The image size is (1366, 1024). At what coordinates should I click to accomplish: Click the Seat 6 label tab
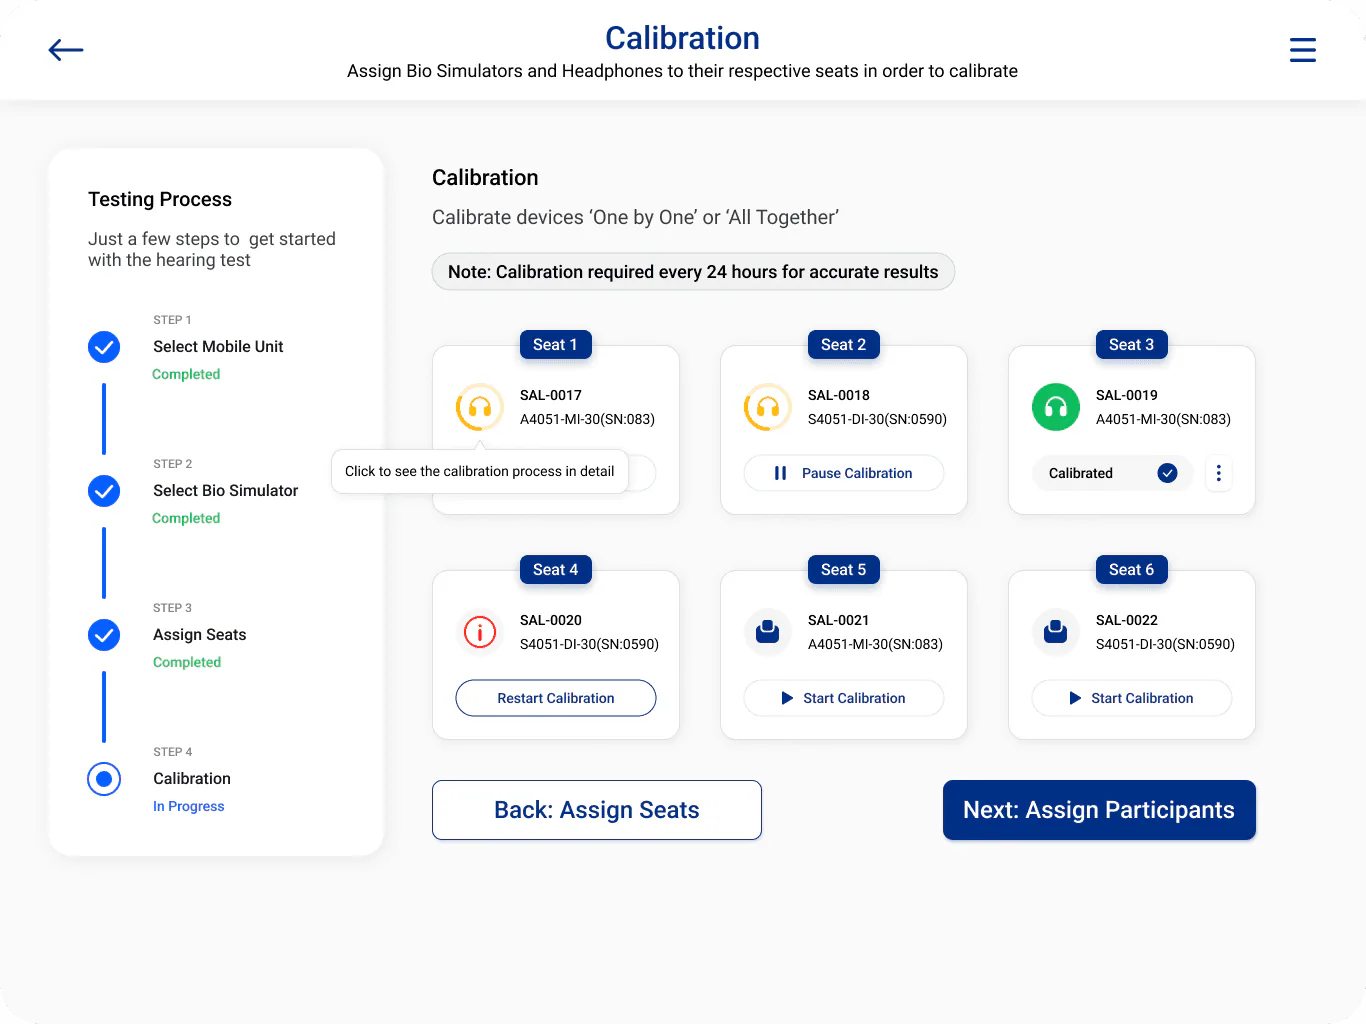point(1132,569)
